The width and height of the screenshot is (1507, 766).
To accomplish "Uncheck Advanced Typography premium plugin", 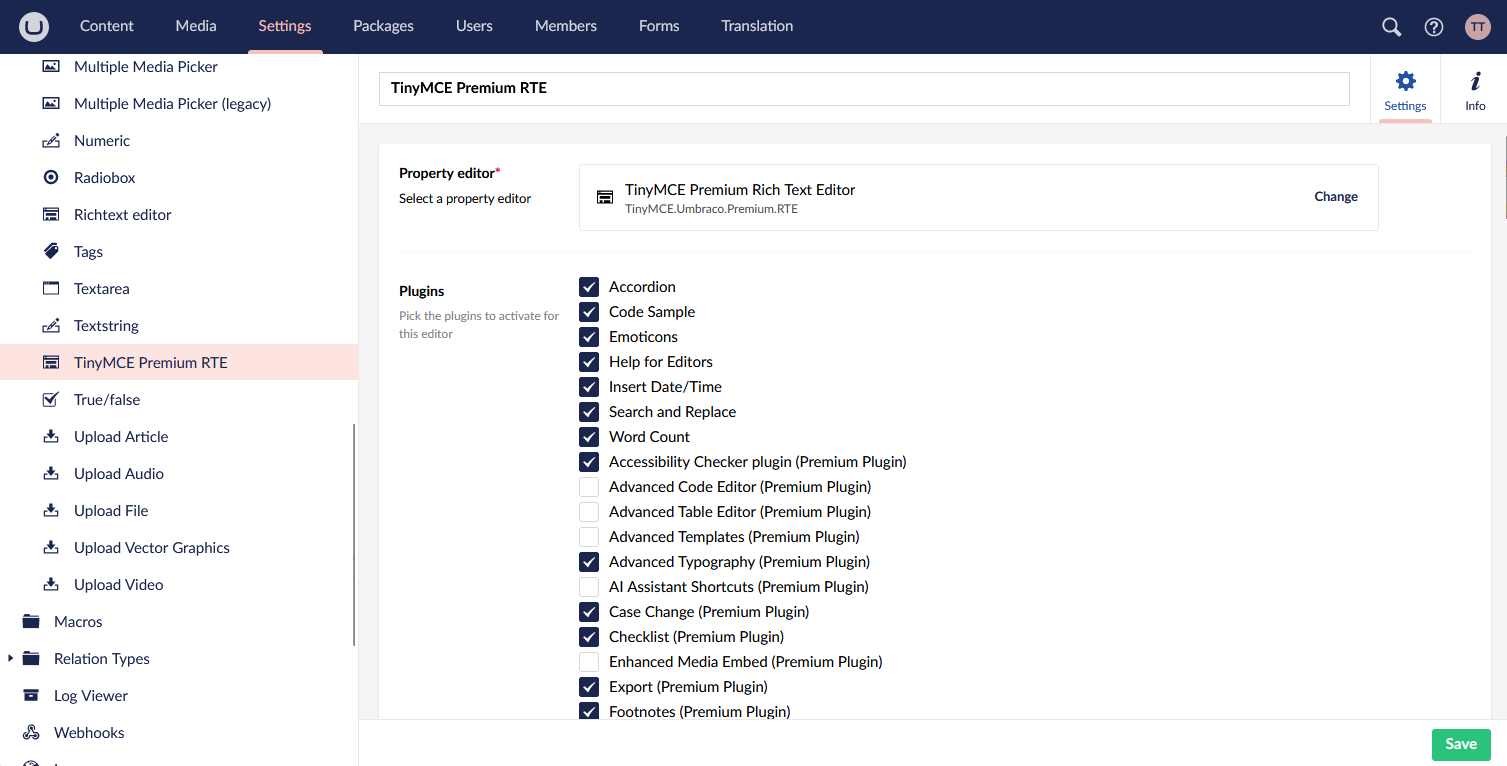I will 589,562.
